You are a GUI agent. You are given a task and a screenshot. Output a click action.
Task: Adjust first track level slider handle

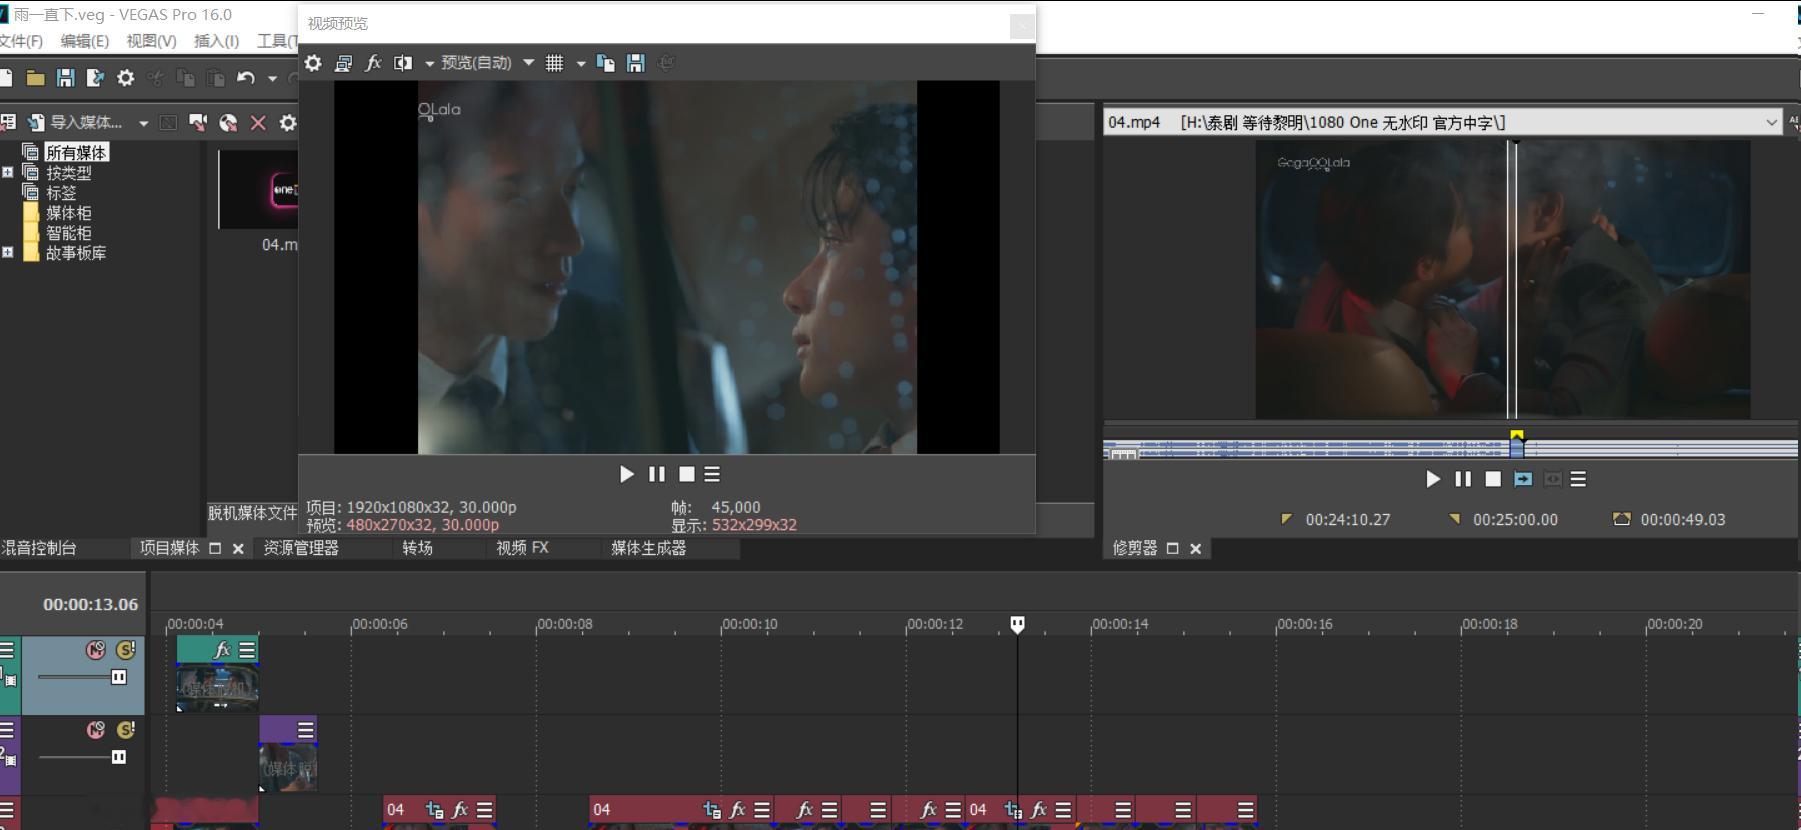pos(118,677)
